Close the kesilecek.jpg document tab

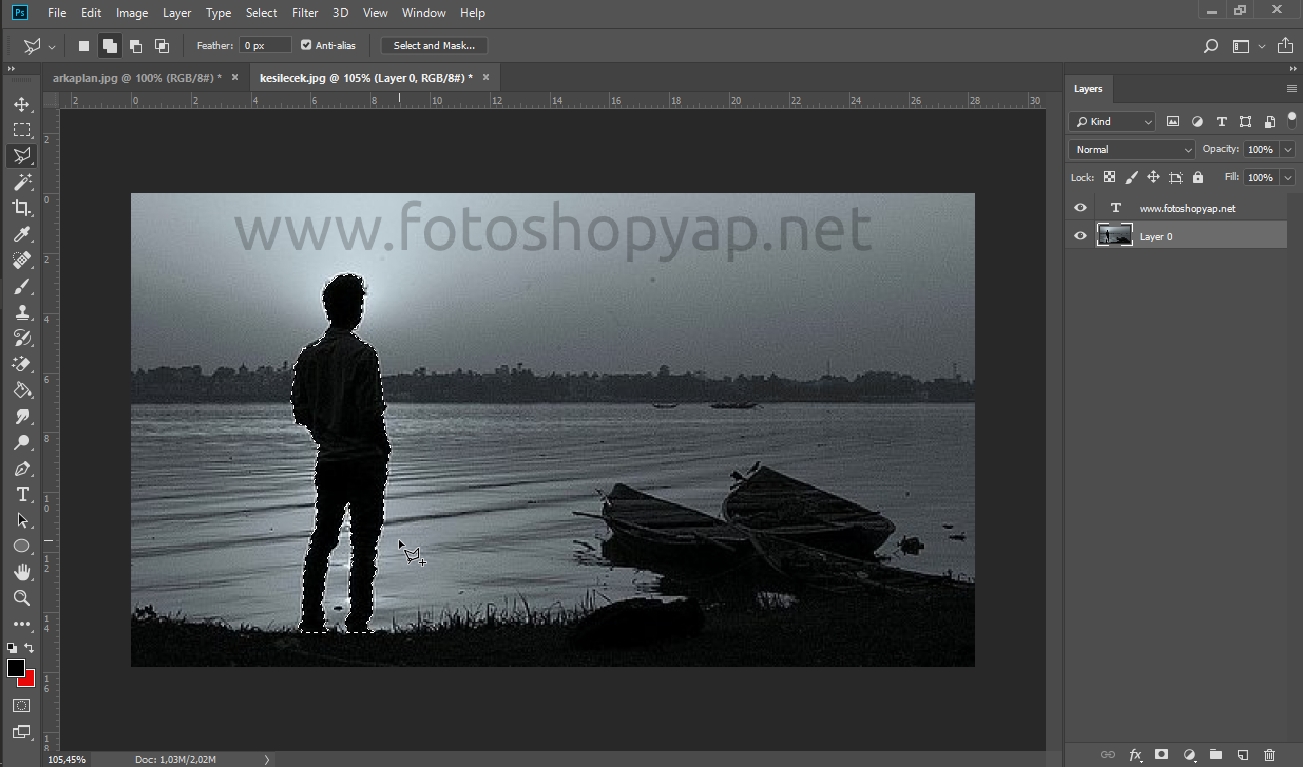[486, 77]
